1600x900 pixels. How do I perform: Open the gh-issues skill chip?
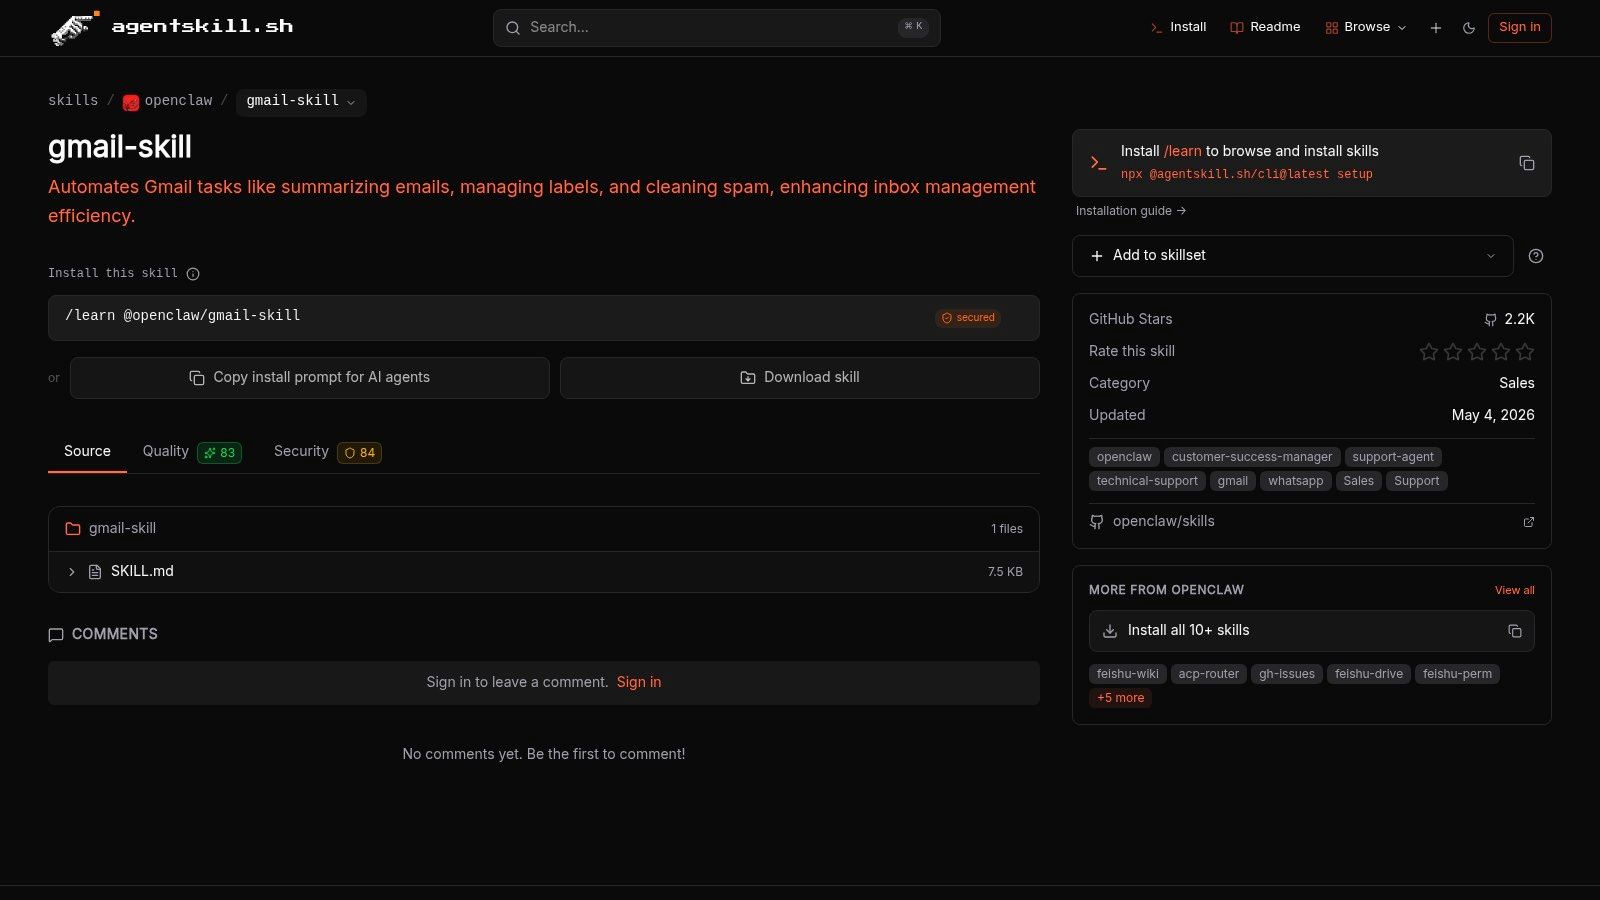[x=1287, y=674]
